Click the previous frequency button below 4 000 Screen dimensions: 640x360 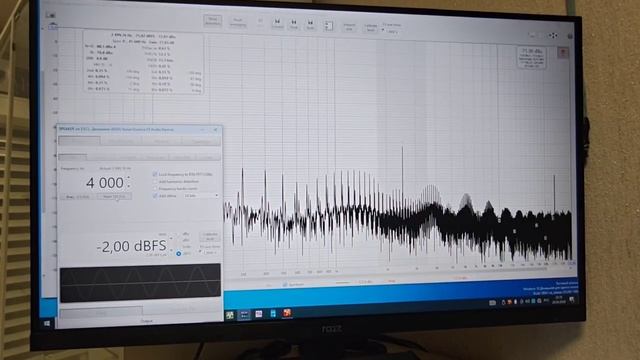(x=78, y=197)
